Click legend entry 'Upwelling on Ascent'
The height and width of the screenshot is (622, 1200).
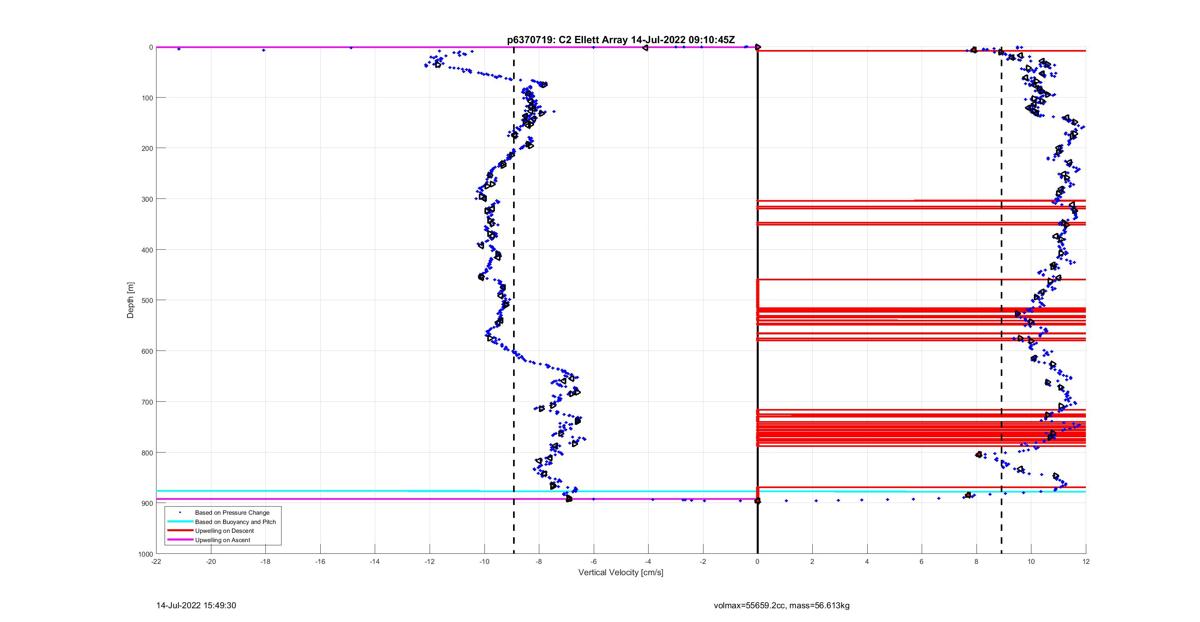point(224,540)
